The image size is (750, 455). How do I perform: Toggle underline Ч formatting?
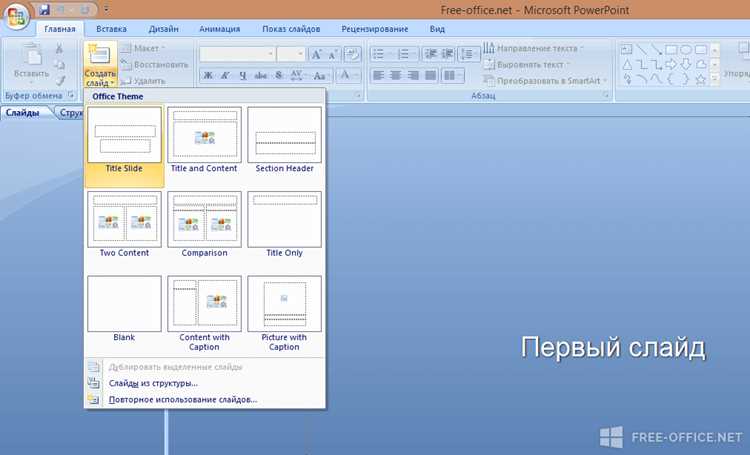pos(243,76)
